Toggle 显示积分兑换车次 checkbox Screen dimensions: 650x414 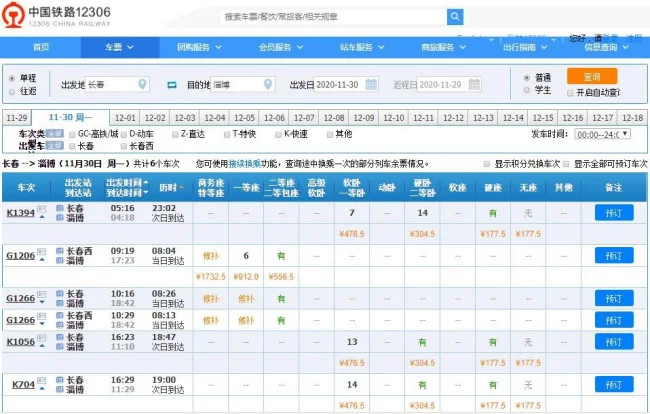[x=487, y=164]
